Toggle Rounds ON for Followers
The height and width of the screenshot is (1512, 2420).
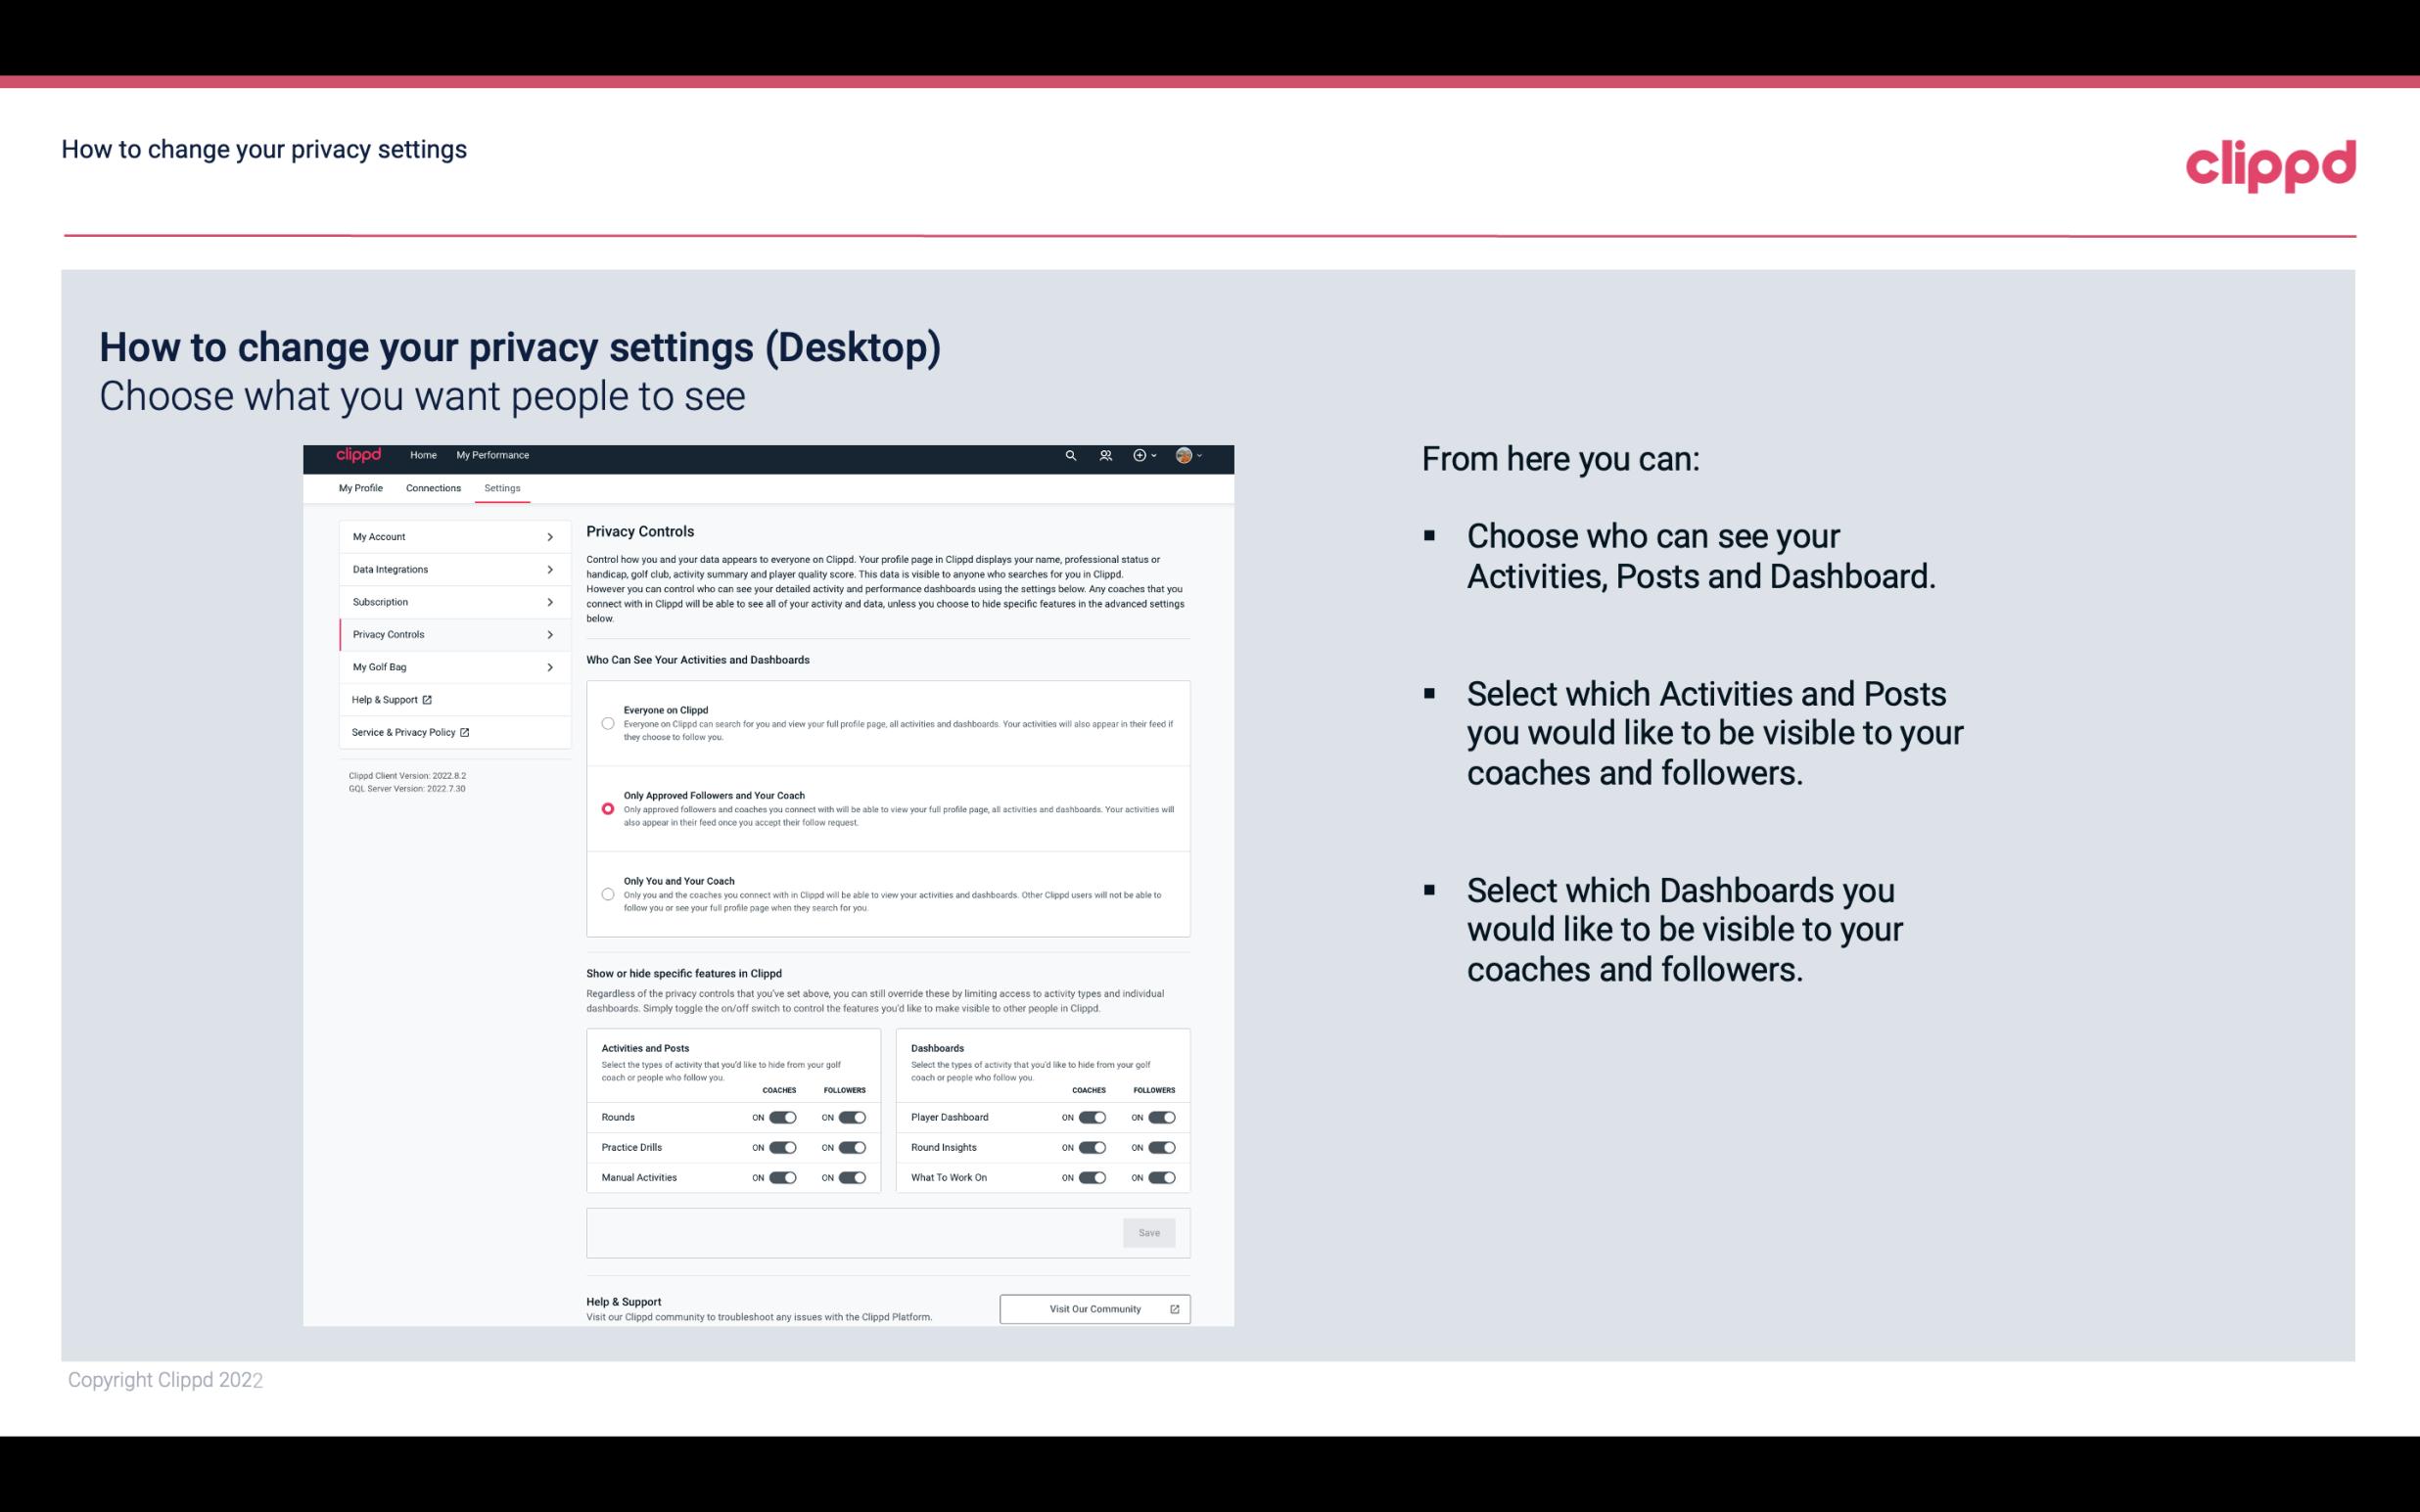(x=852, y=1117)
